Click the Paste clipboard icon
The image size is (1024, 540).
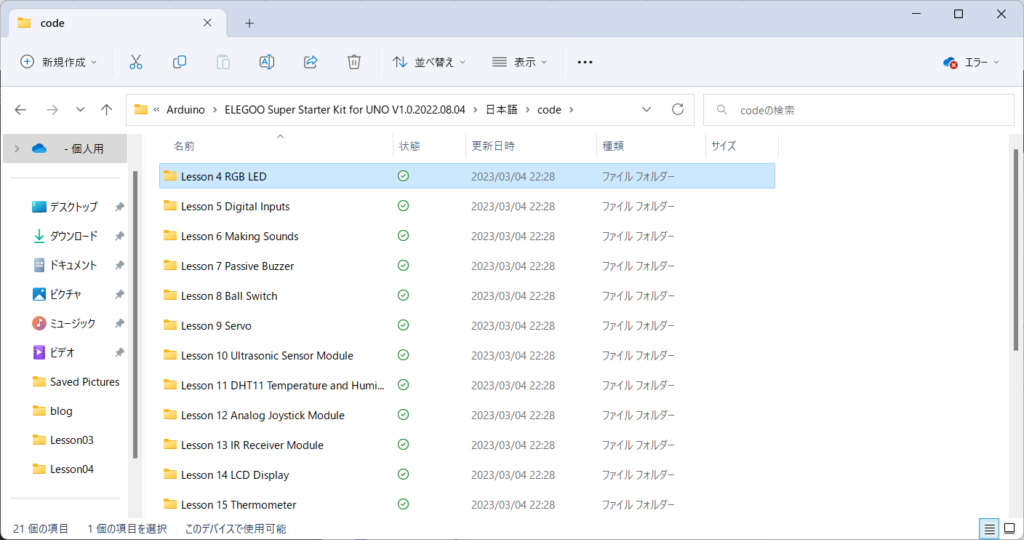click(x=223, y=62)
